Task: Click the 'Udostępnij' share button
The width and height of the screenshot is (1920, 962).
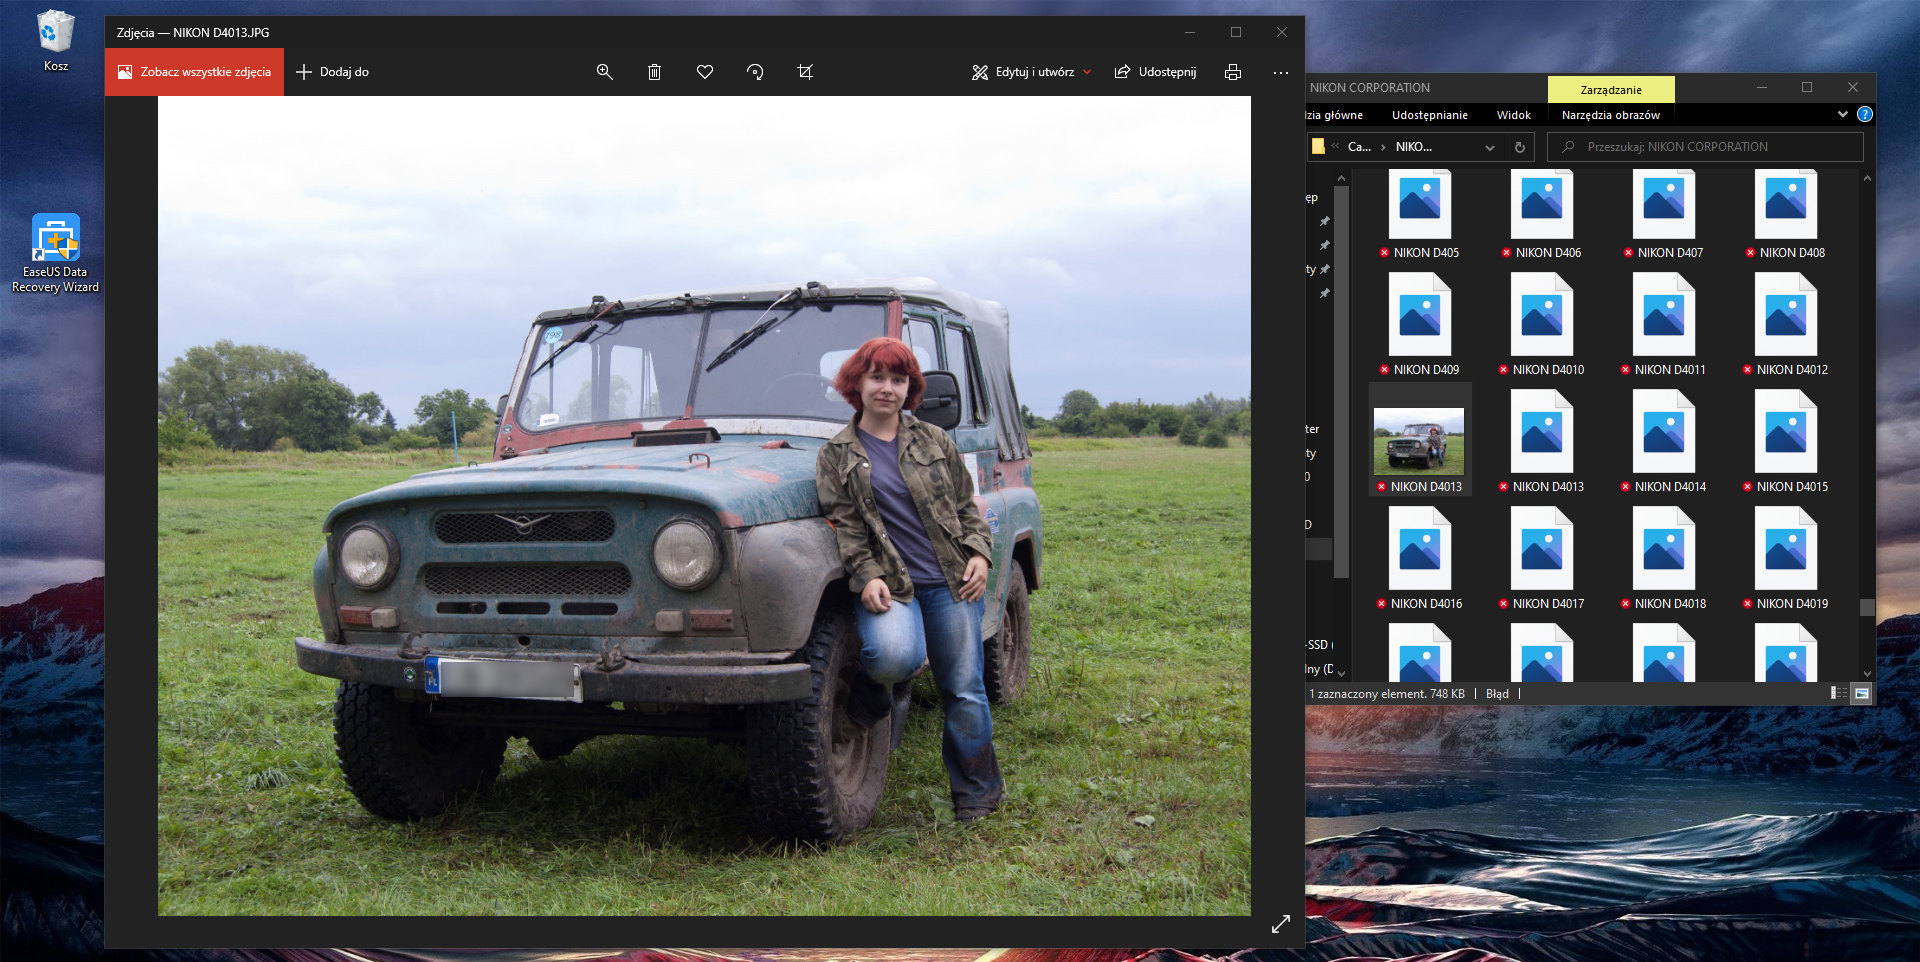Action: [x=1156, y=72]
